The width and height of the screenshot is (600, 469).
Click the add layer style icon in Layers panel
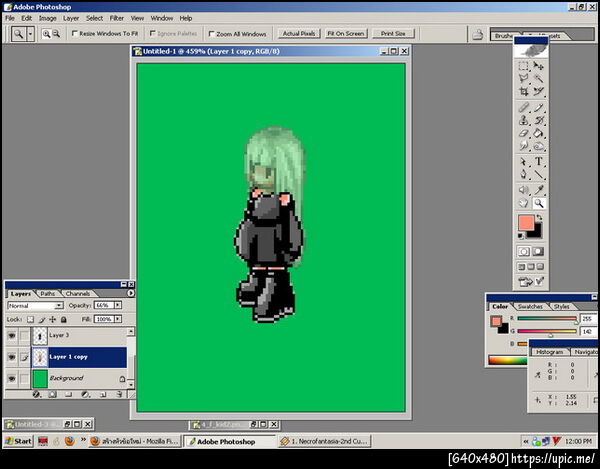(x=36, y=394)
